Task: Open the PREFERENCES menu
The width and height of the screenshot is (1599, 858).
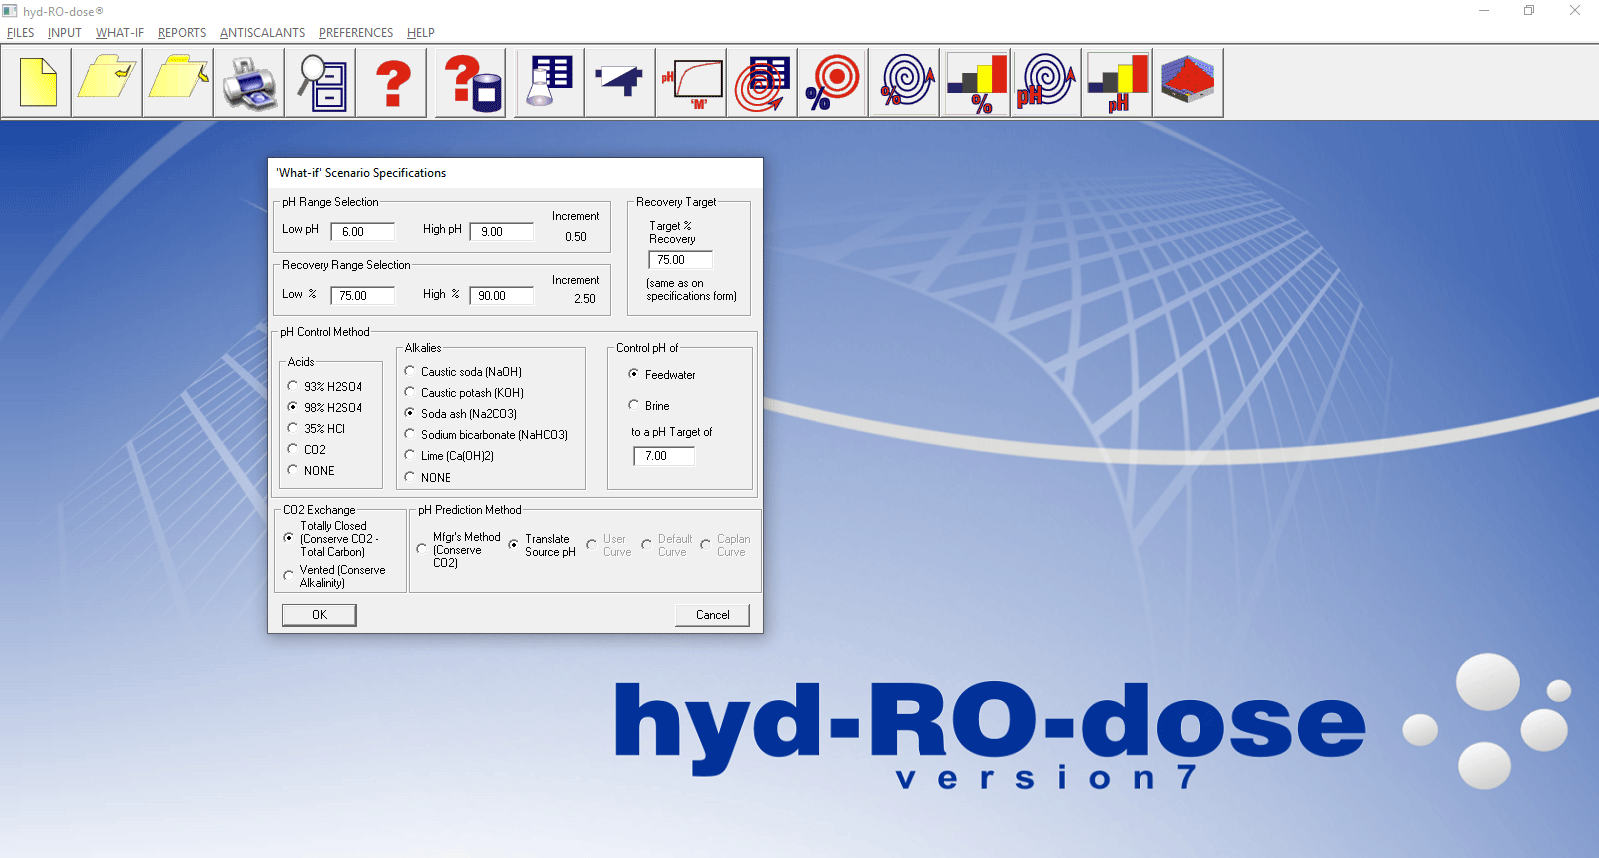Action: [356, 33]
